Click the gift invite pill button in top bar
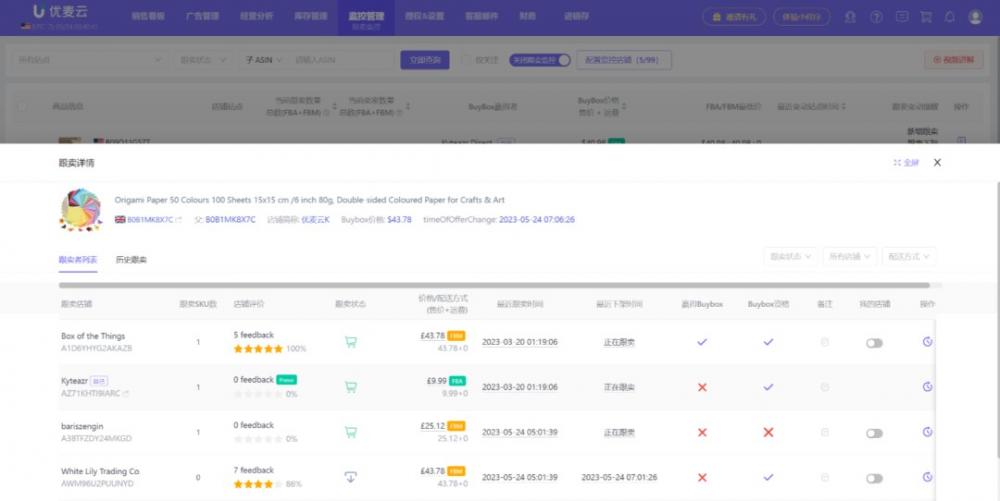Viewport: 1000px width, 501px height. pos(734,17)
